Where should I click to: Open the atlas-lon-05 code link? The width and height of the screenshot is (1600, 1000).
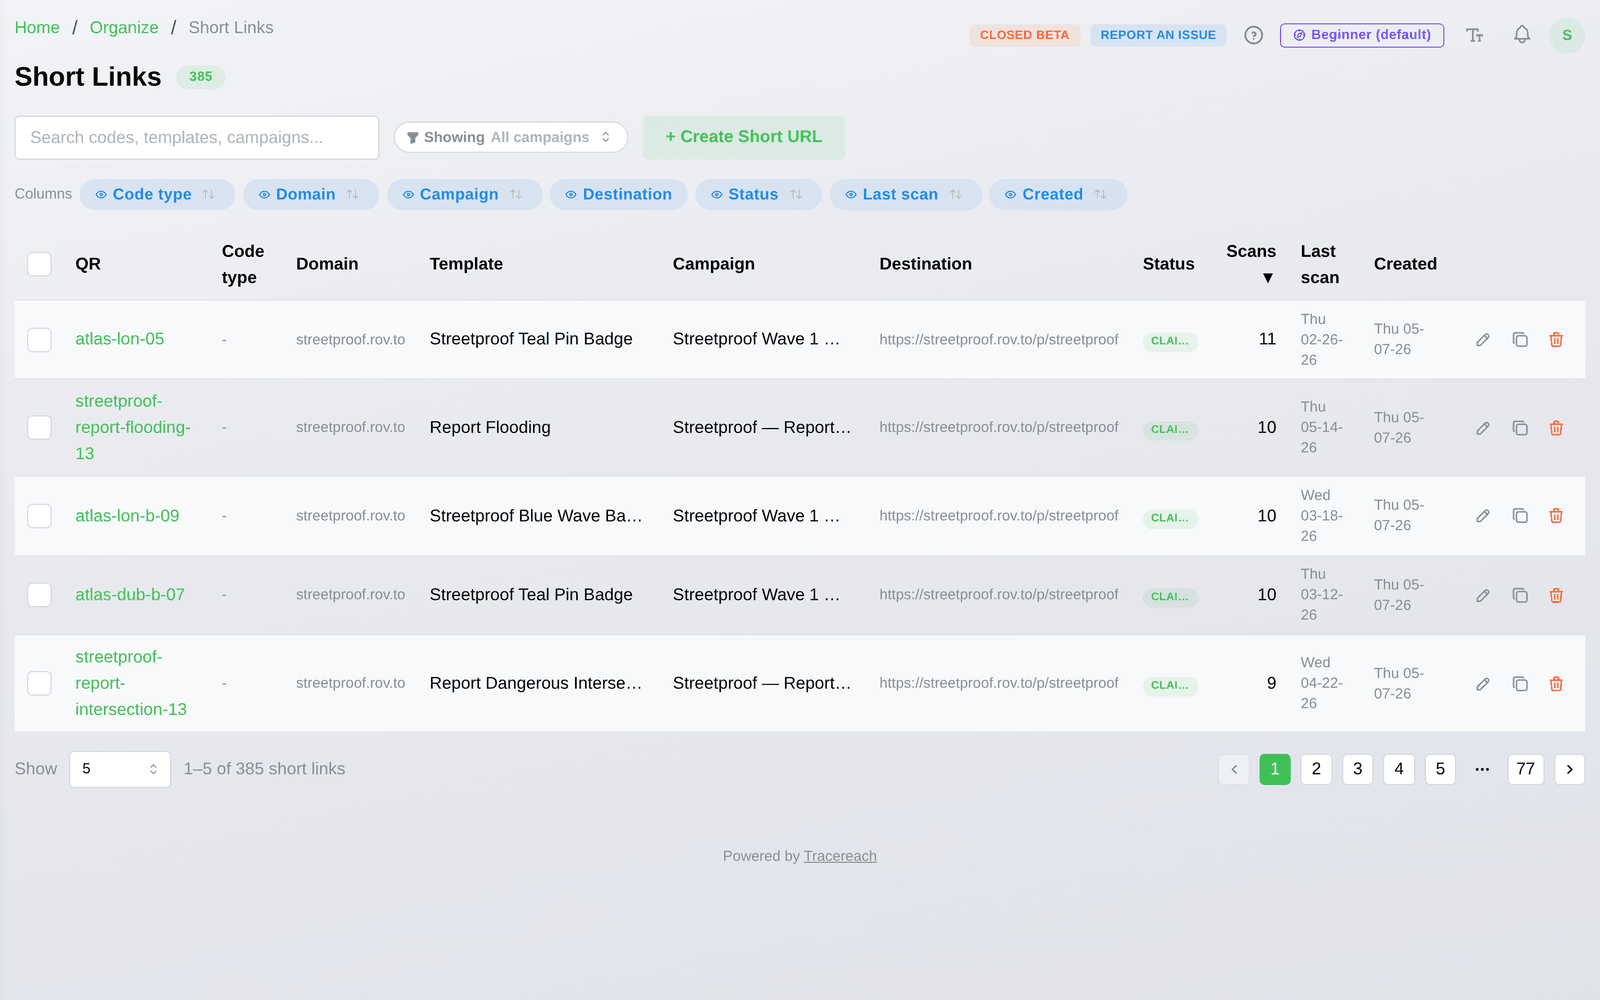pos(120,339)
